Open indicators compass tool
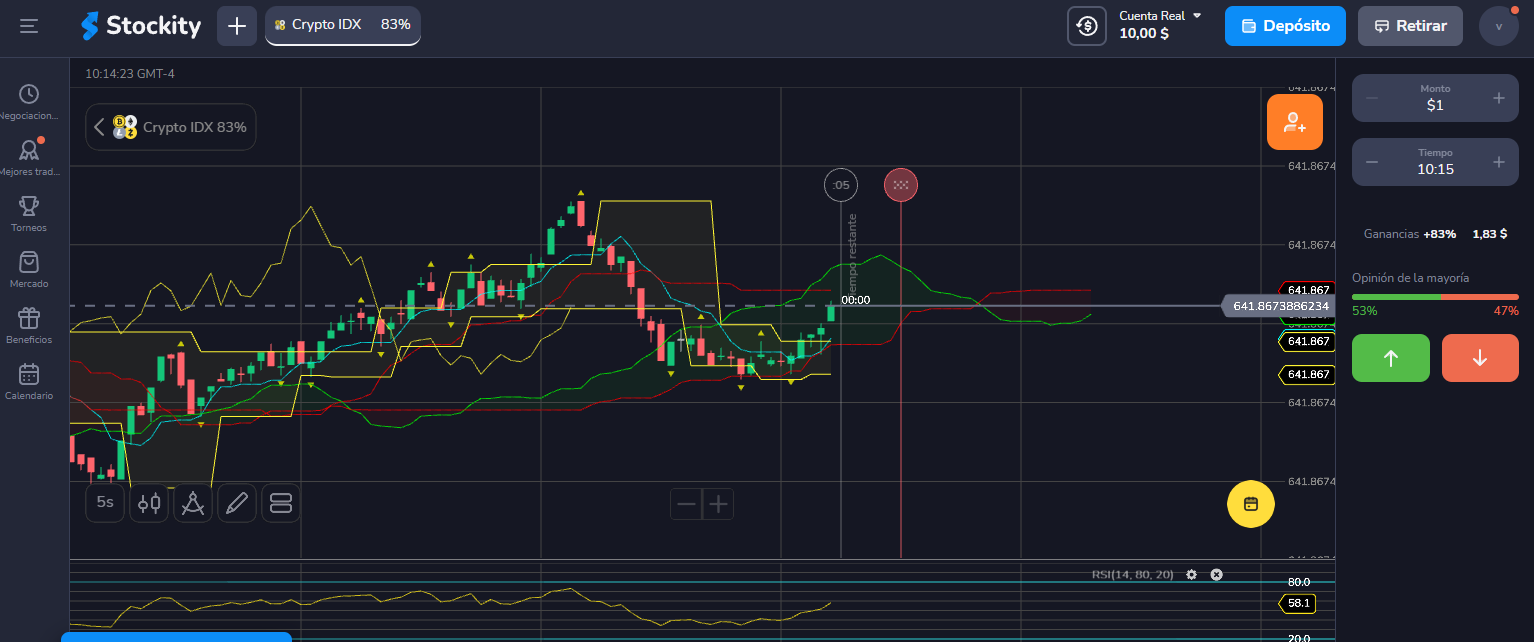The image size is (1534, 642). click(x=193, y=503)
